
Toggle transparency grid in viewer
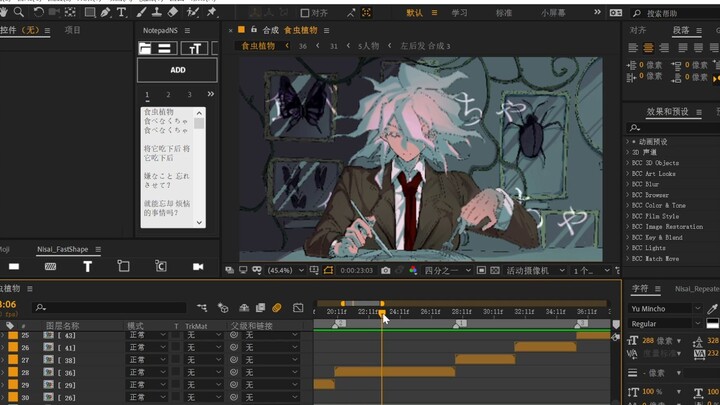point(495,270)
